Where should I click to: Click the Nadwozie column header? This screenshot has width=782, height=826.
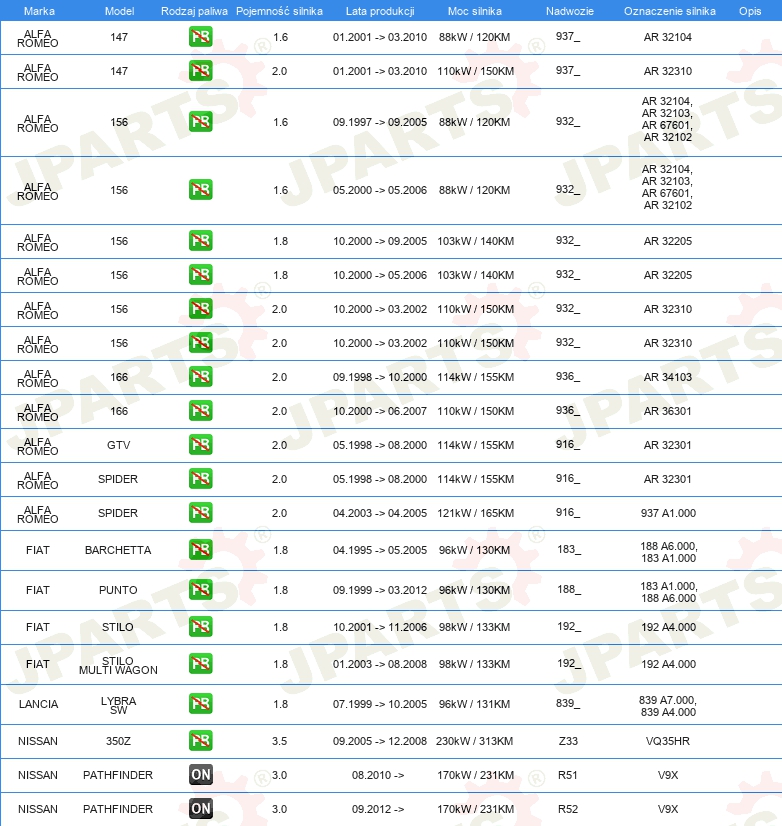[570, 11]
